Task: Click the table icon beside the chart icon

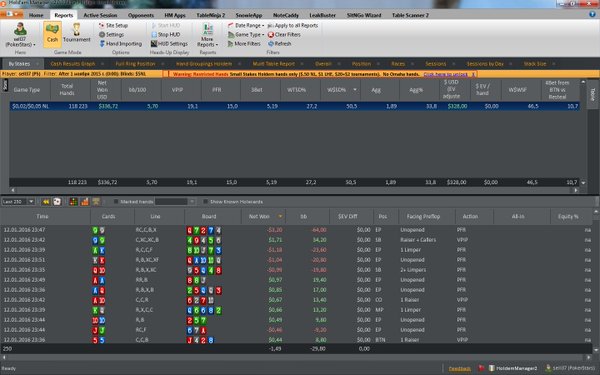Action: pos(96,202)
